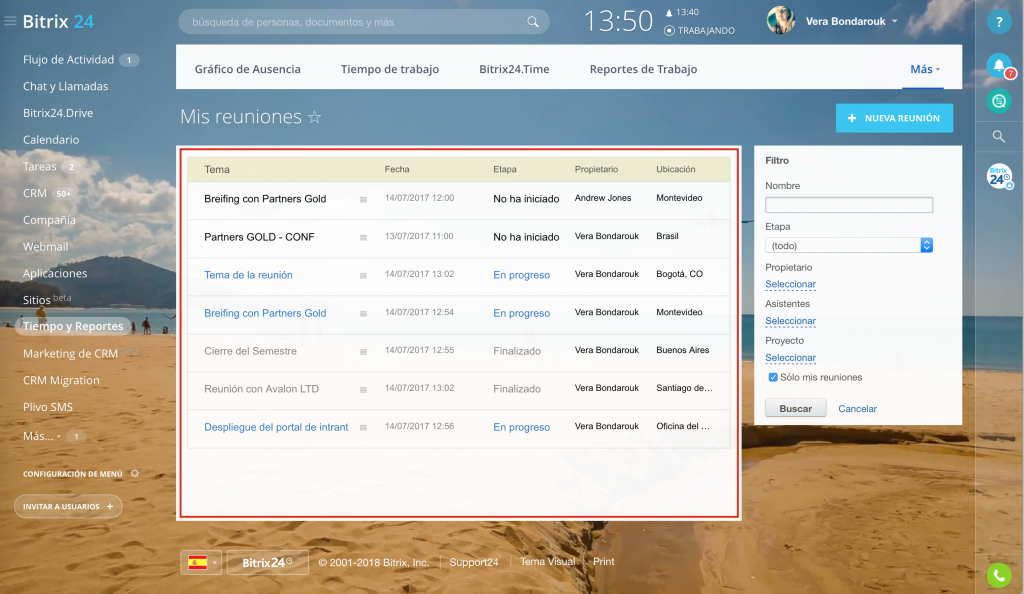The height and width of the screenshot is (594, 1024).
Task: Go to Reportes de Trabajo tab
Action: point(643,69)
